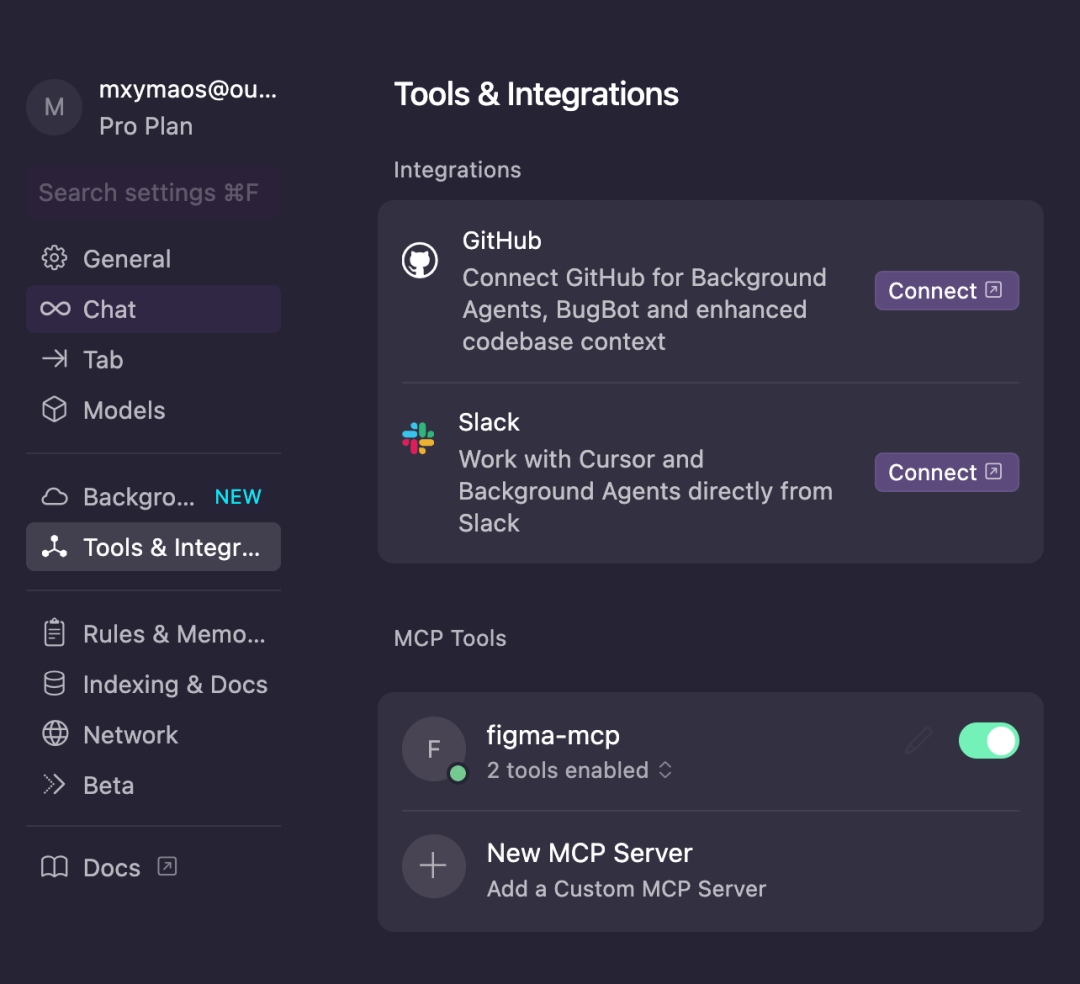Click the Network globe icon
Image resolution: width=1080 pixels, height=984 pixels.
tap(55, 734)
